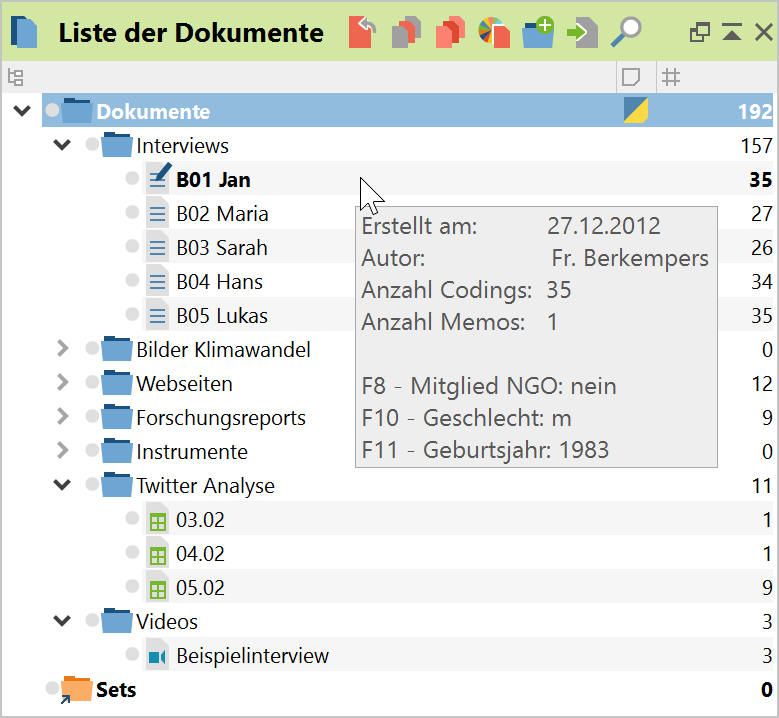Click the reset activations toolbar icon

(x=362, y=32)
